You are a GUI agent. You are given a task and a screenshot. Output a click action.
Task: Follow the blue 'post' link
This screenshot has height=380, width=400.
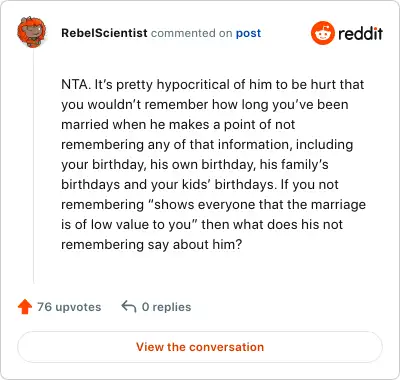click(248, 33)
